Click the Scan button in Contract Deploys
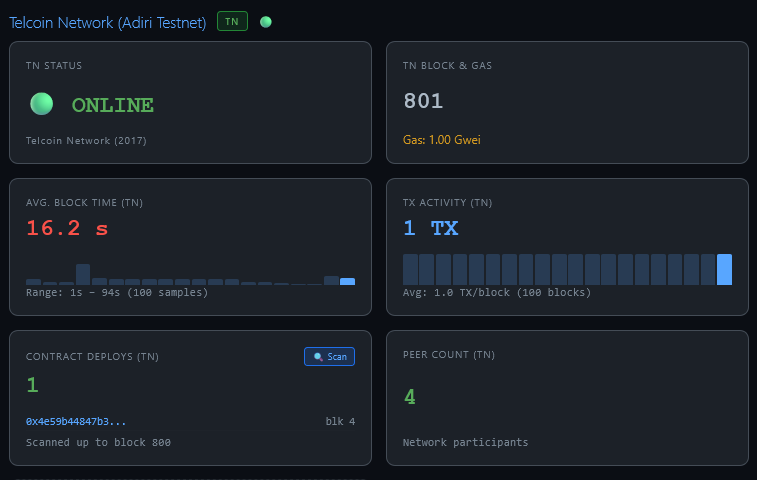Viewport: 757px width, 480px height. tap(329, 356)
